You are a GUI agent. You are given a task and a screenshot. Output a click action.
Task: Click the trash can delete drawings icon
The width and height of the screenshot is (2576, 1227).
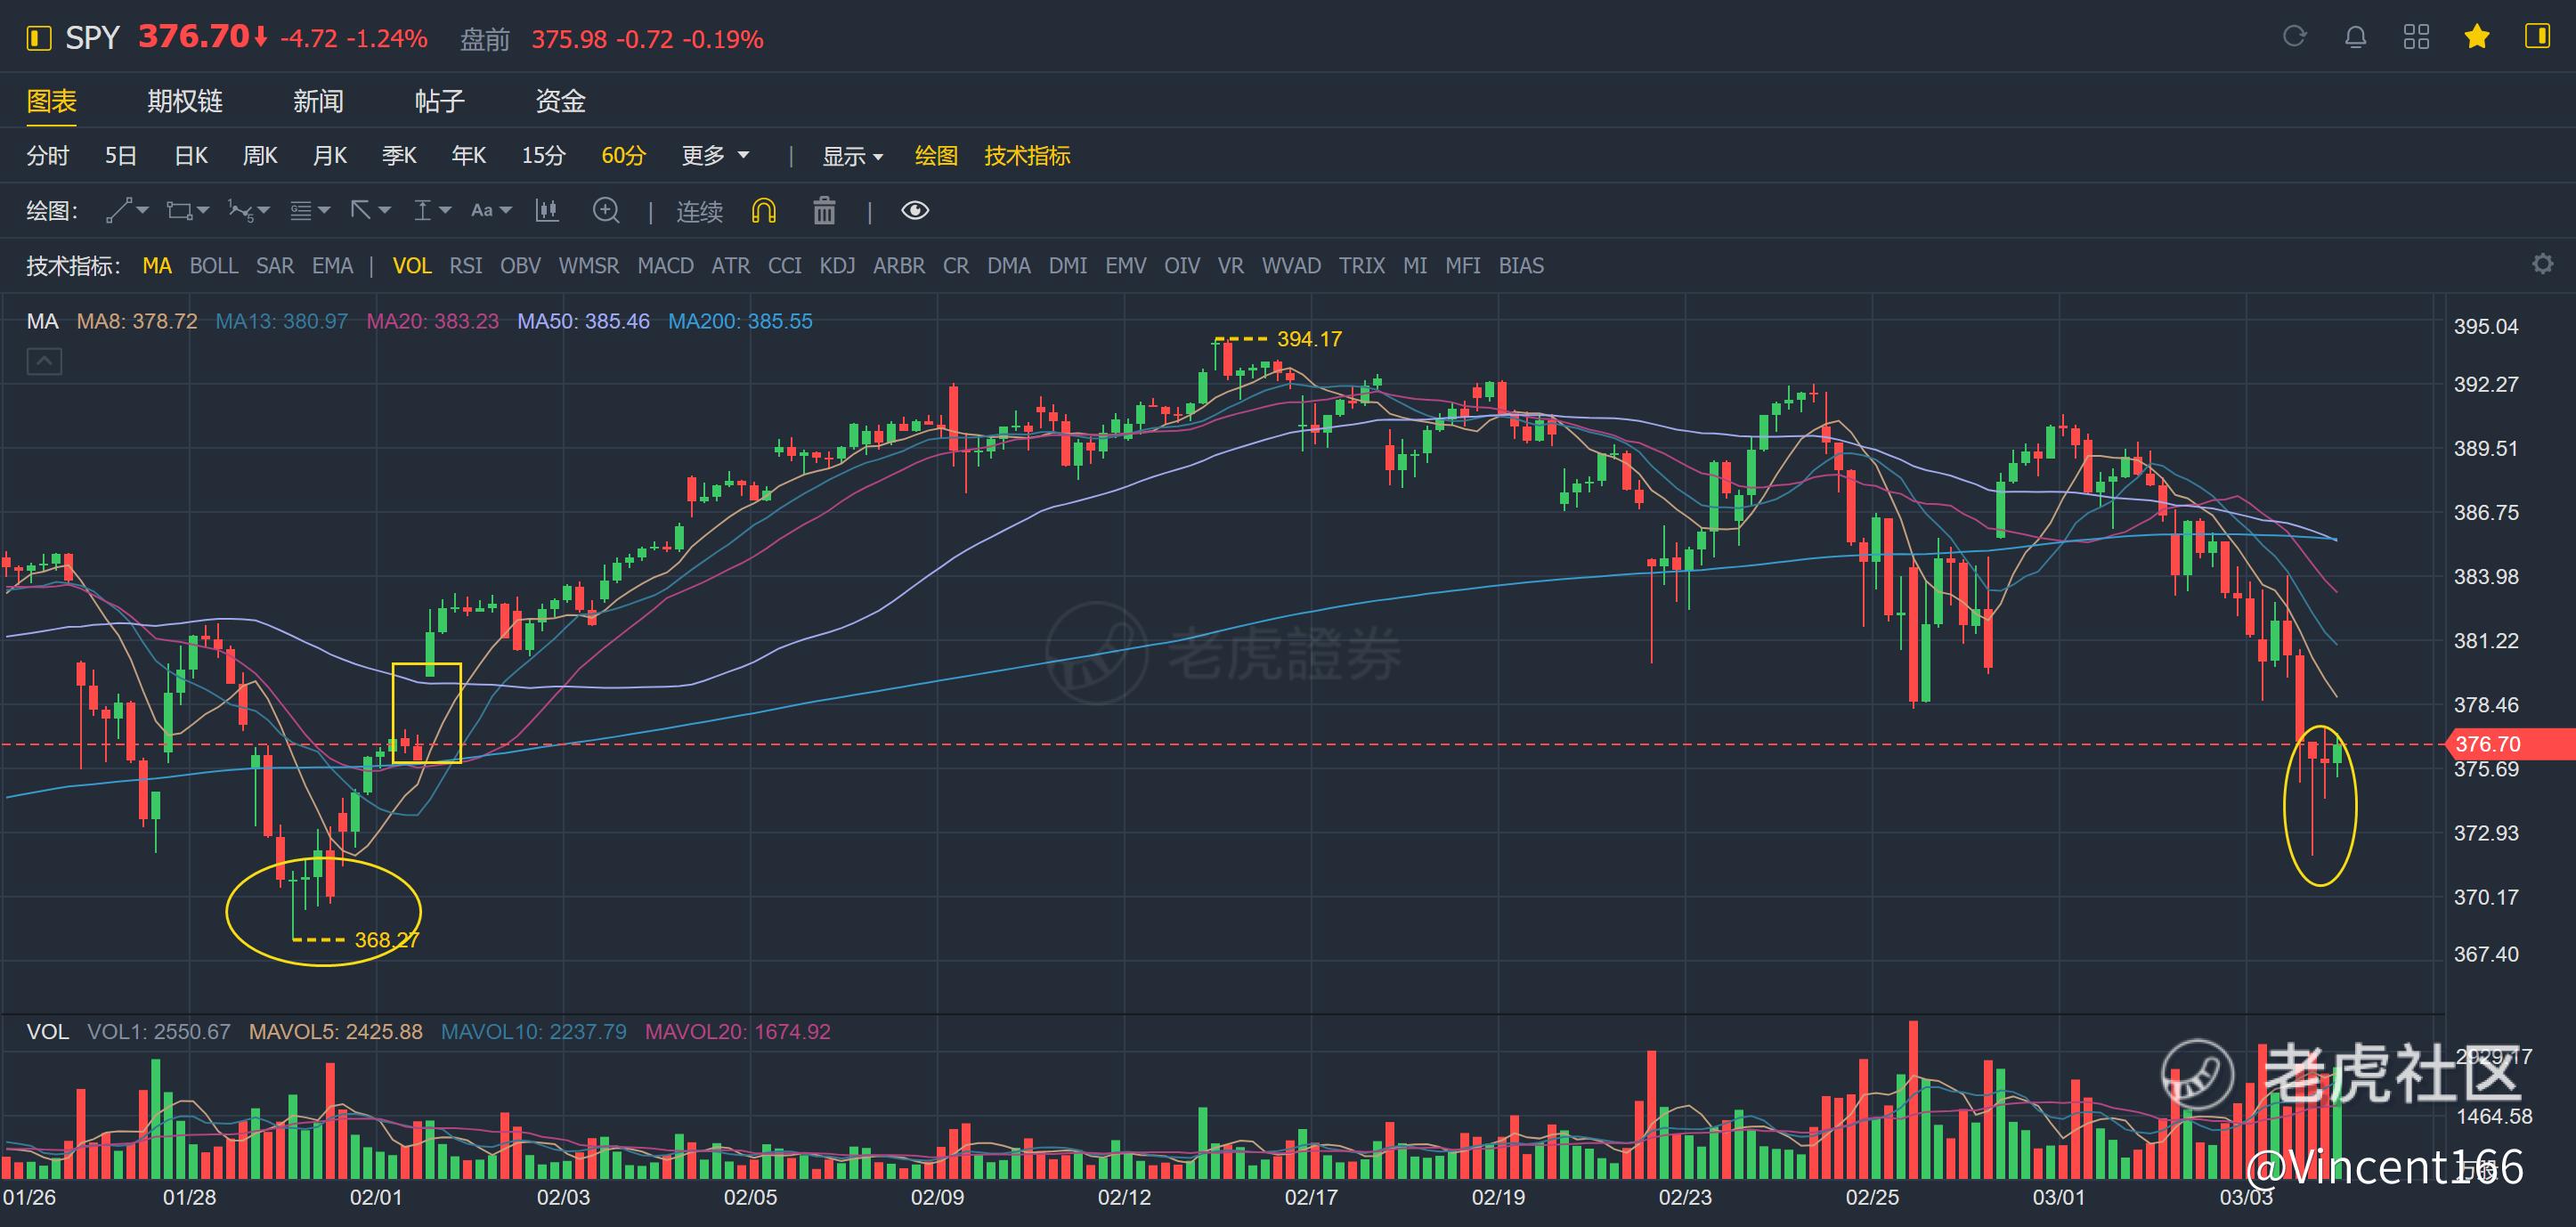click(824, 210)
